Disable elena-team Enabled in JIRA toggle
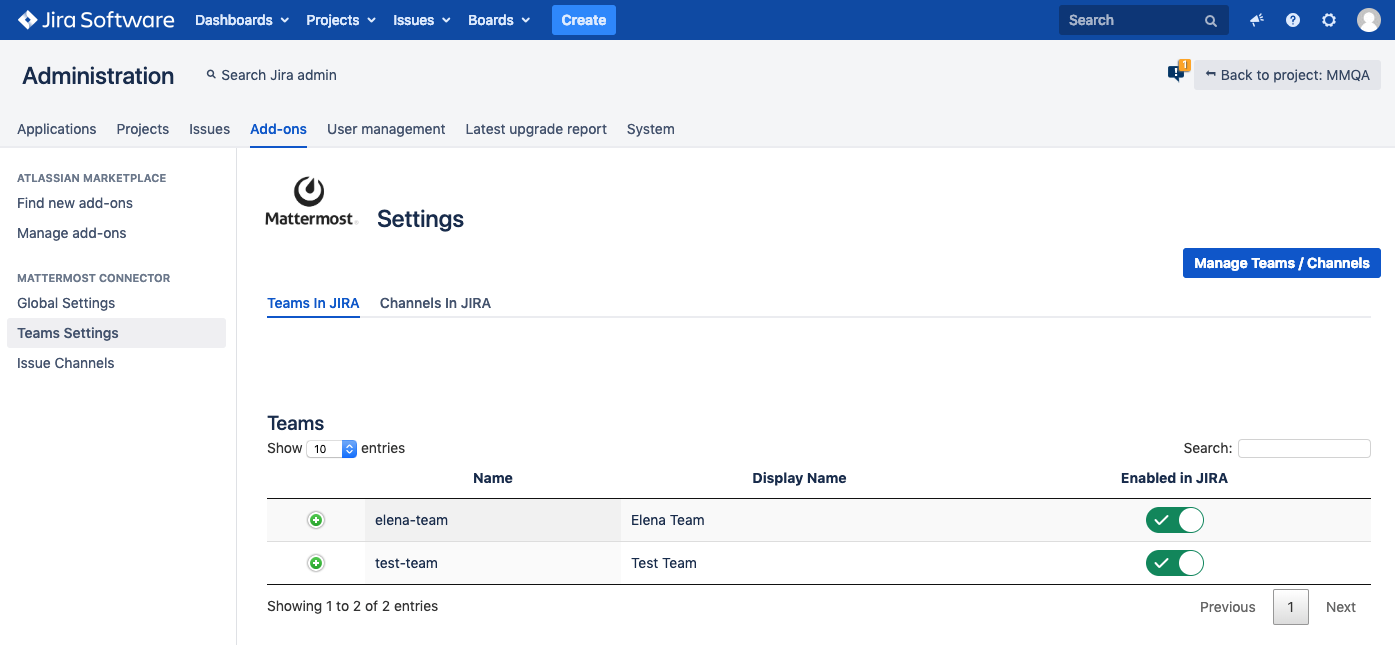The height and width of the screenshot is (645, 1395). (1174, 520)
